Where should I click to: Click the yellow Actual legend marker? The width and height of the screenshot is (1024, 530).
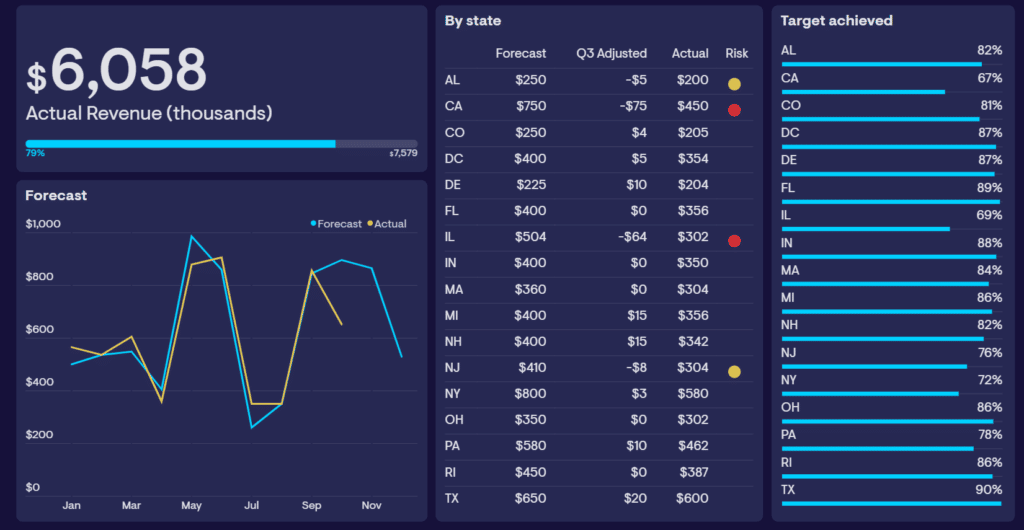click(x=370, y=224)
